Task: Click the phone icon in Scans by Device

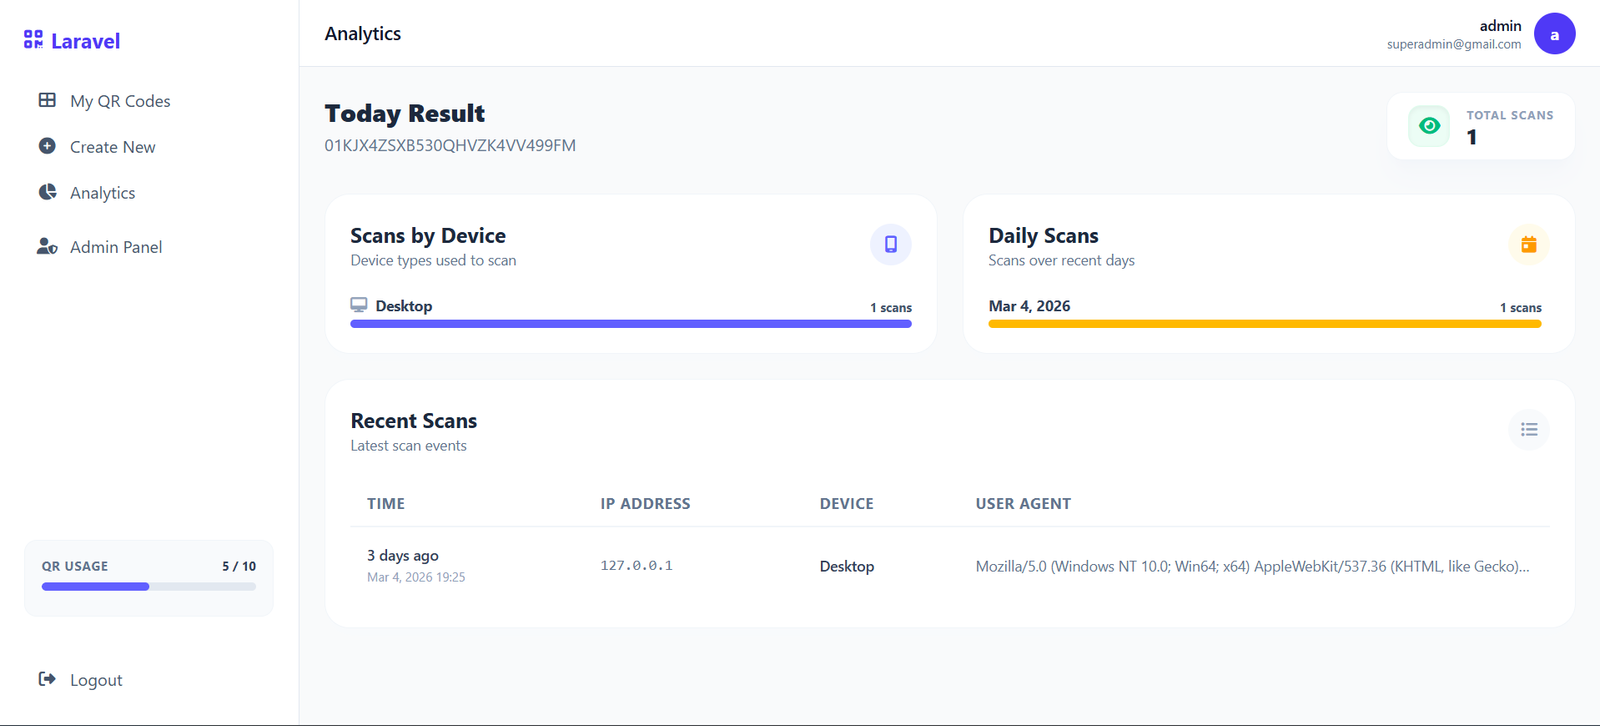Action: click(890, 244)
